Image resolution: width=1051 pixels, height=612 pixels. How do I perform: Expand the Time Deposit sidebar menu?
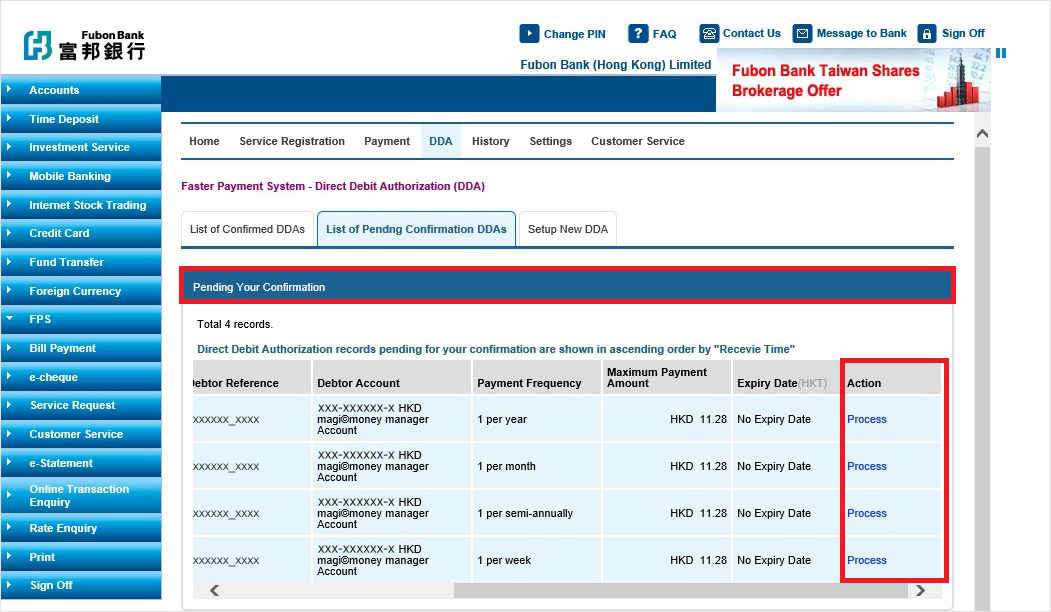point(80,119)
